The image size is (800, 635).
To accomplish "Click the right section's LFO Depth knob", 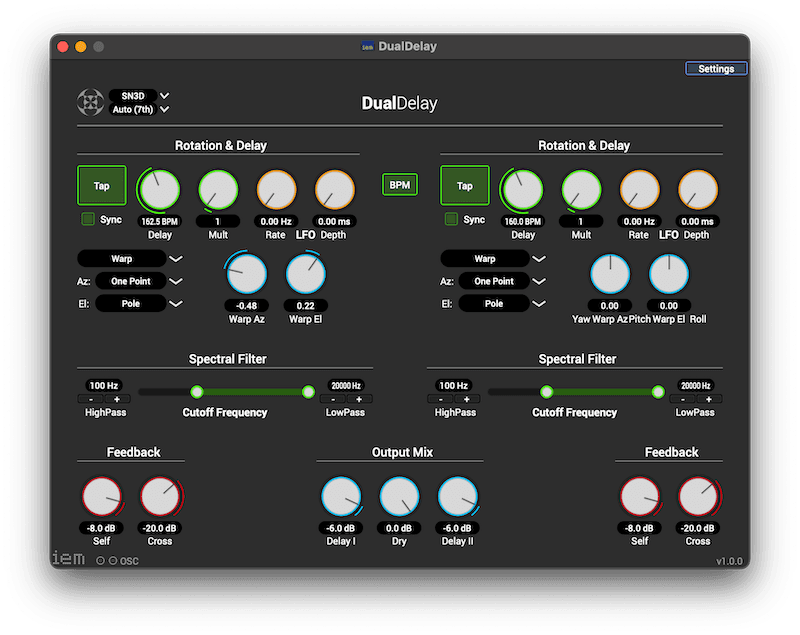I will coord(697,190).
